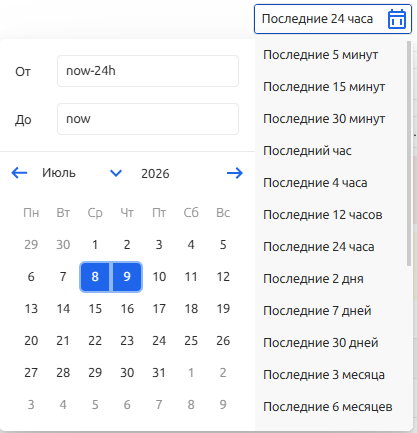The height and width of the screenshot is (433, 417).
Task: Pick July 6 in the calendar
Action: click(x=31, y=277)
